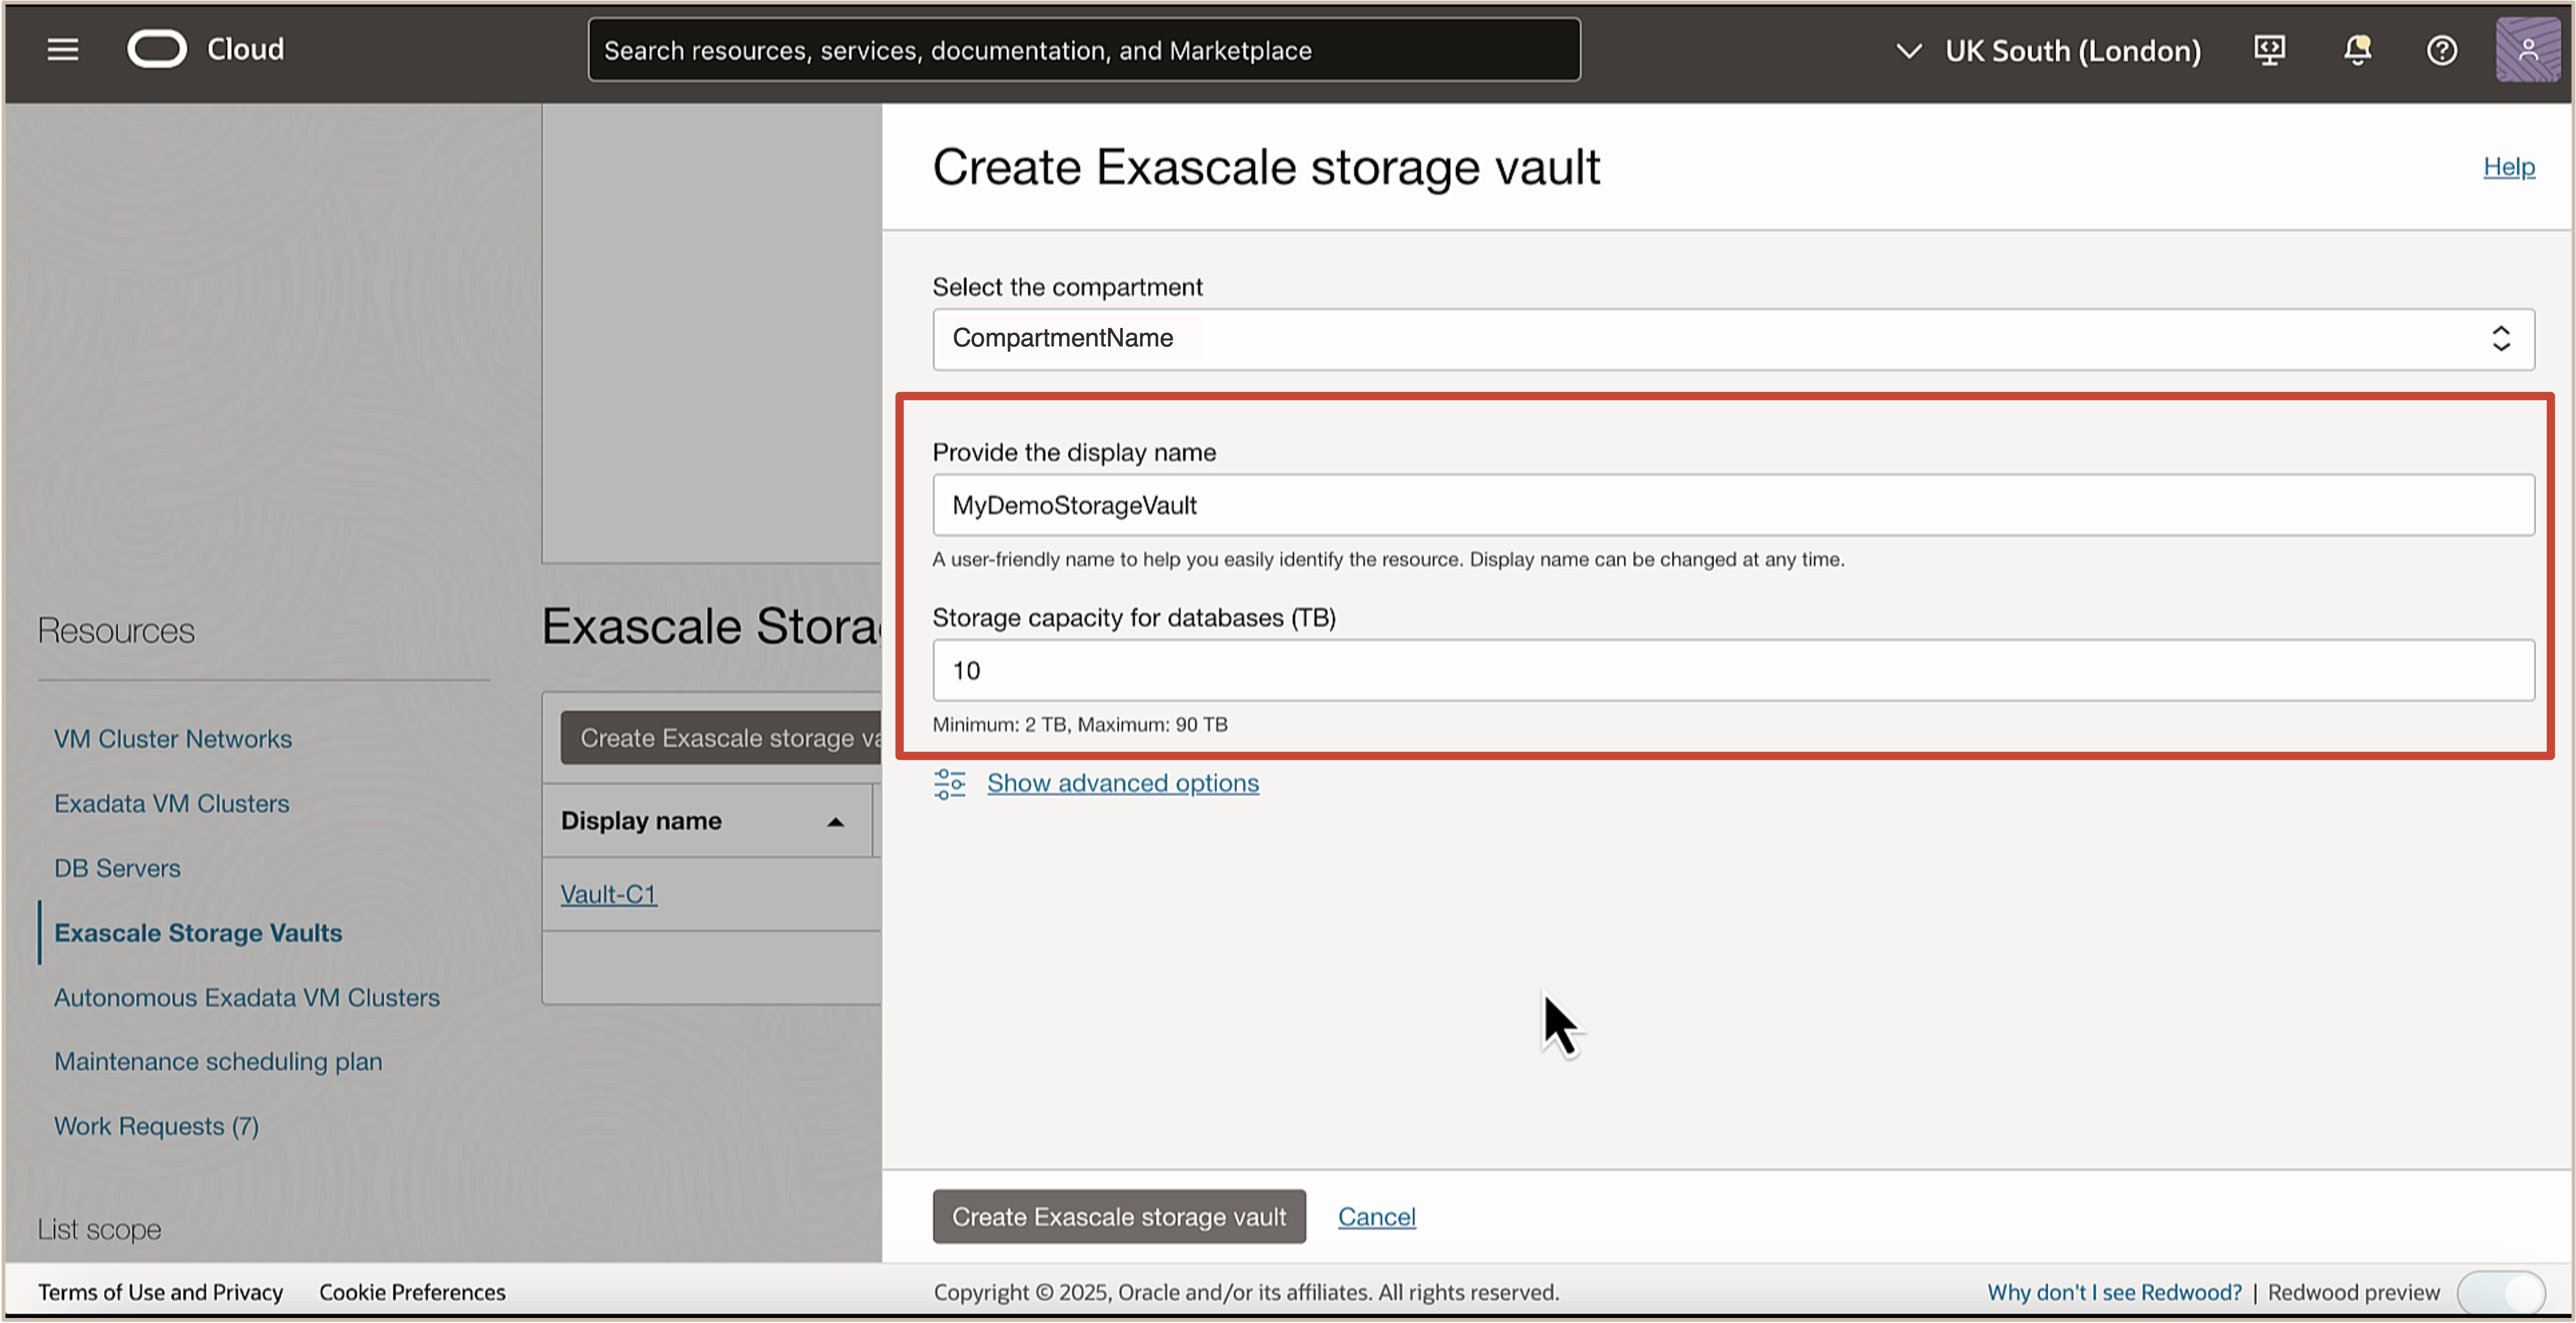Click the help question mark icon
This screenshot has width=2576, height=1323.
pyautogui.click(x=2441, y=50)
